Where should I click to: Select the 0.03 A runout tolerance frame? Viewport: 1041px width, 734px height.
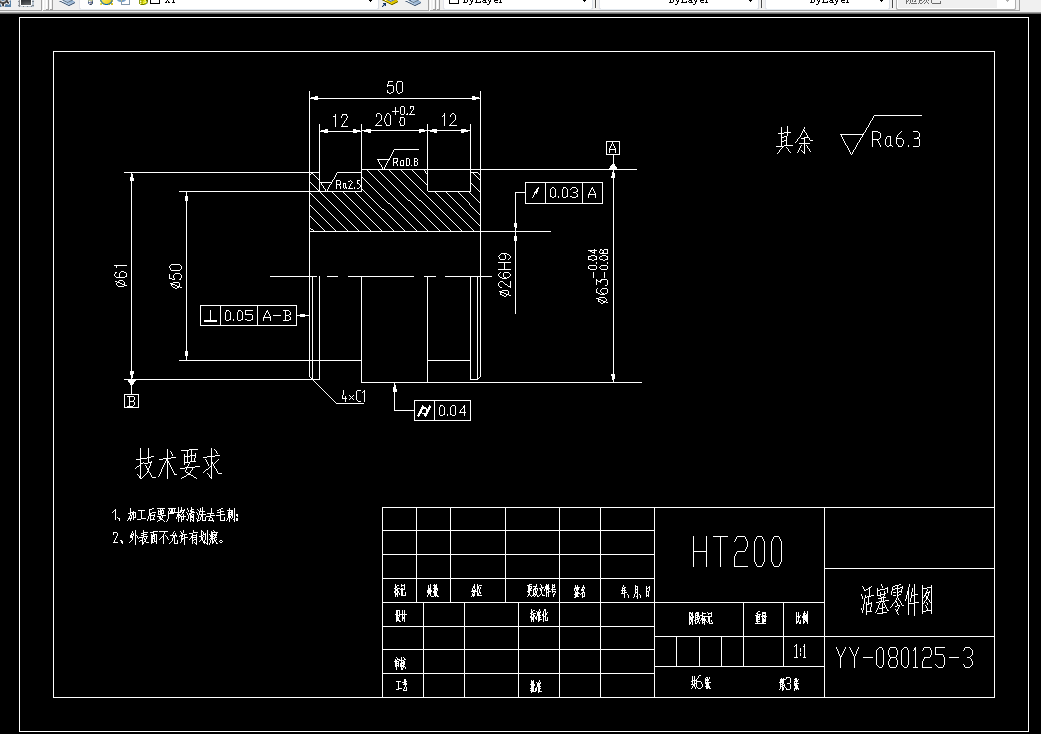(564, 193)
